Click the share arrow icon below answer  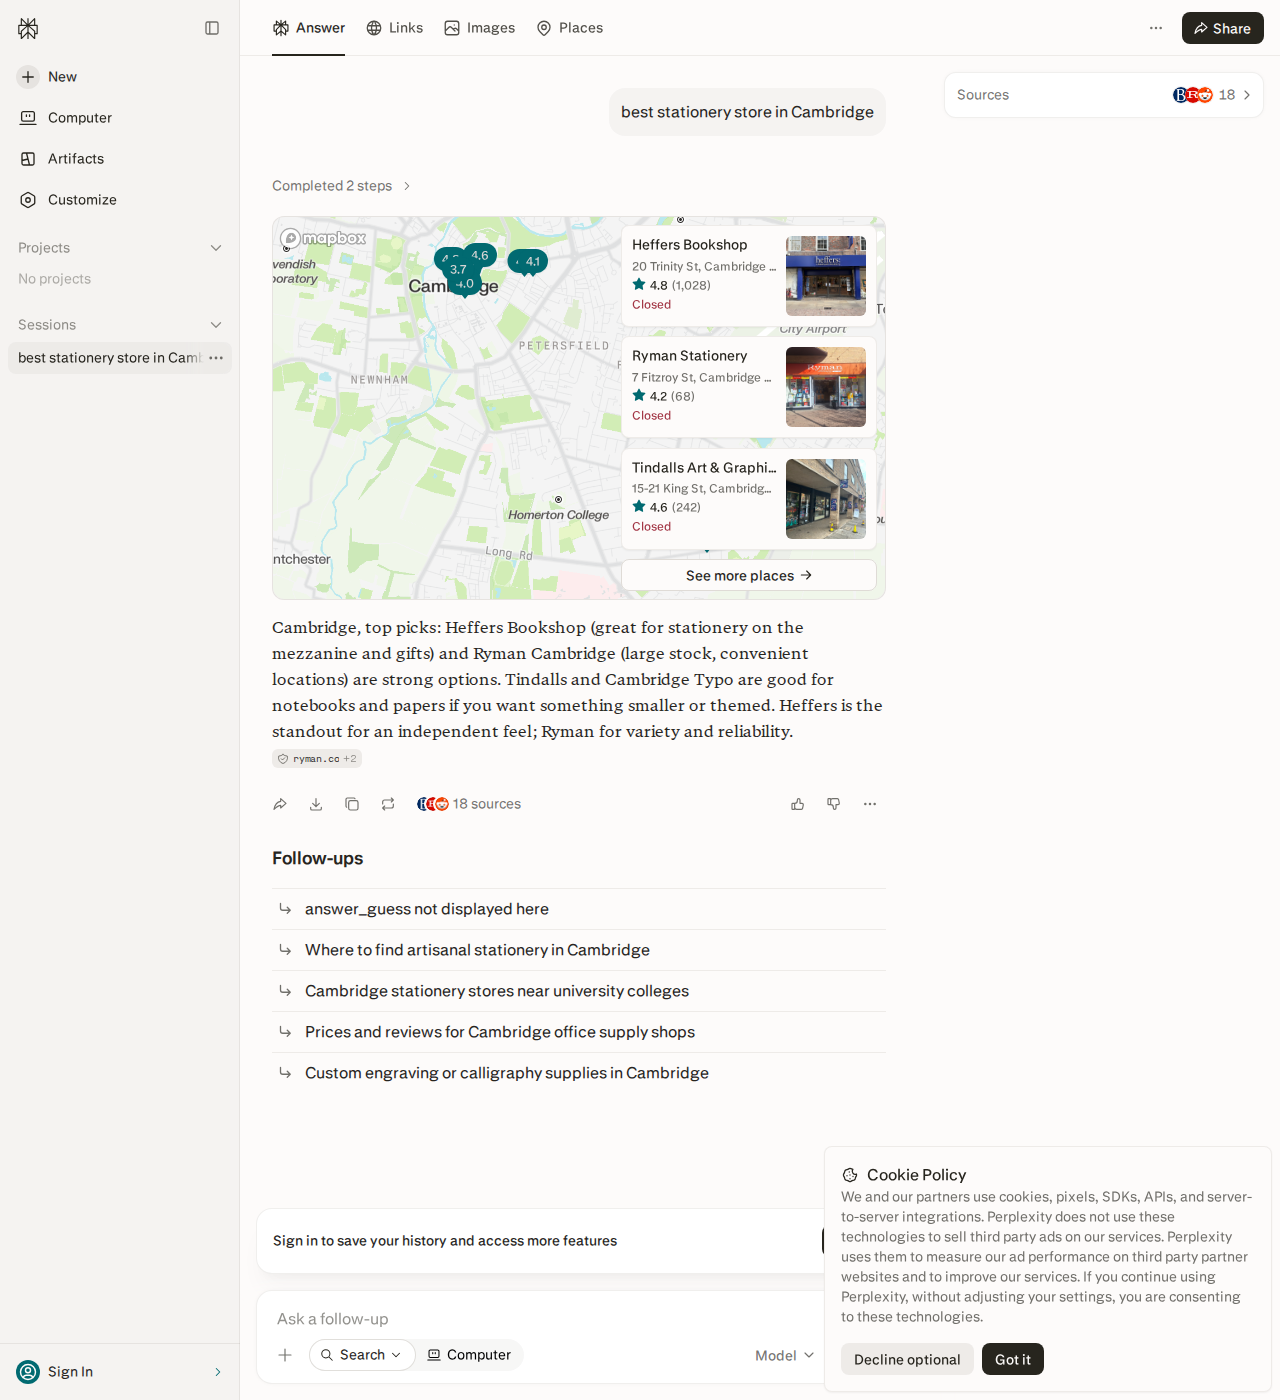pyautogui.click(x=280, y=804)
